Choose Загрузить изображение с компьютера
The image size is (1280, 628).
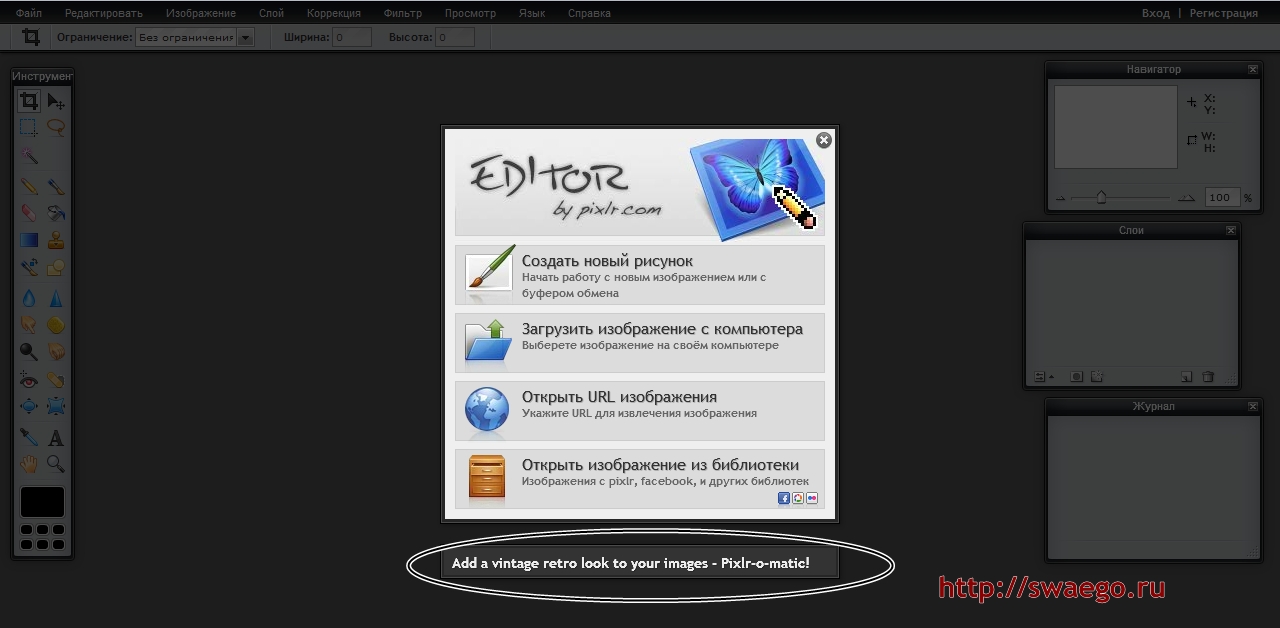tap(640, 343)
